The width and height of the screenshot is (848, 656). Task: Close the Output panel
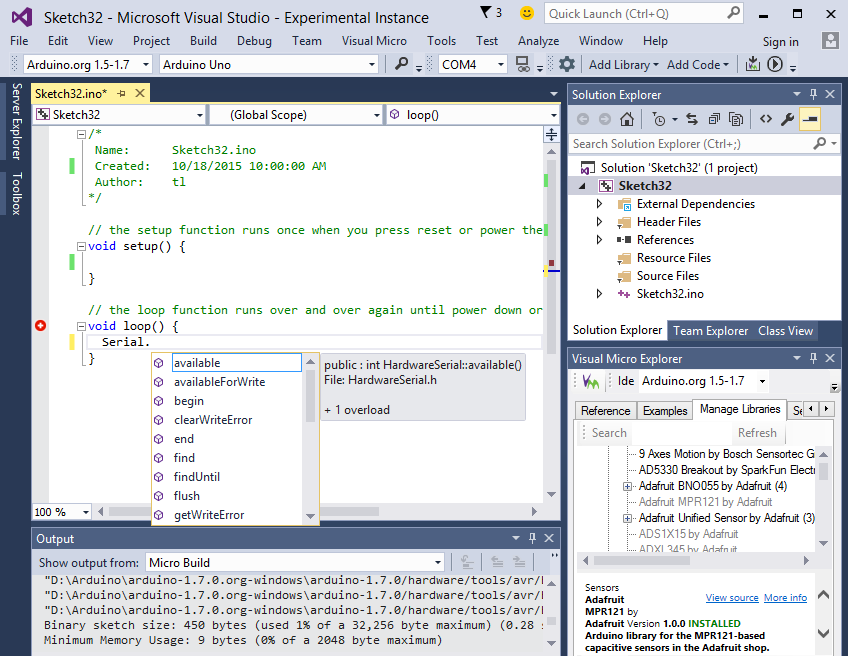click(549, 538)
